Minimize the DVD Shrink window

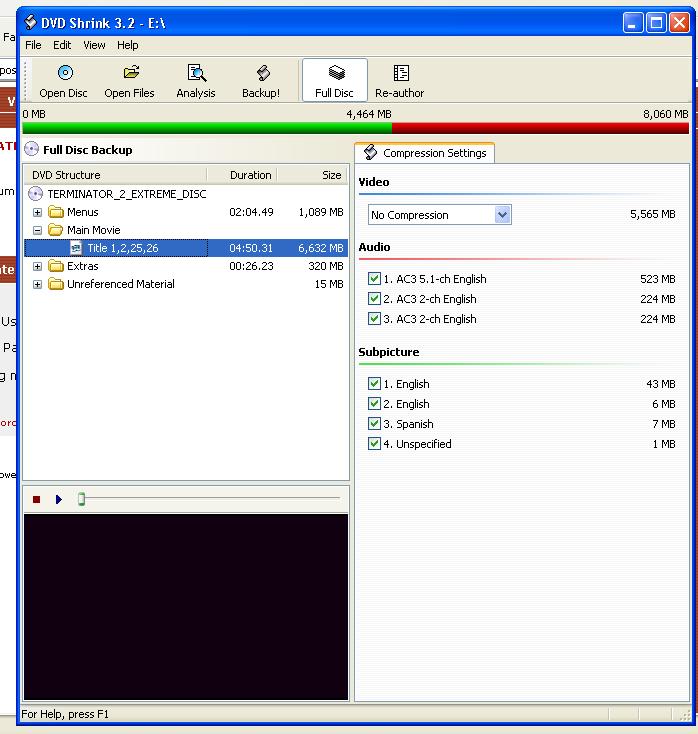(632, 22)
